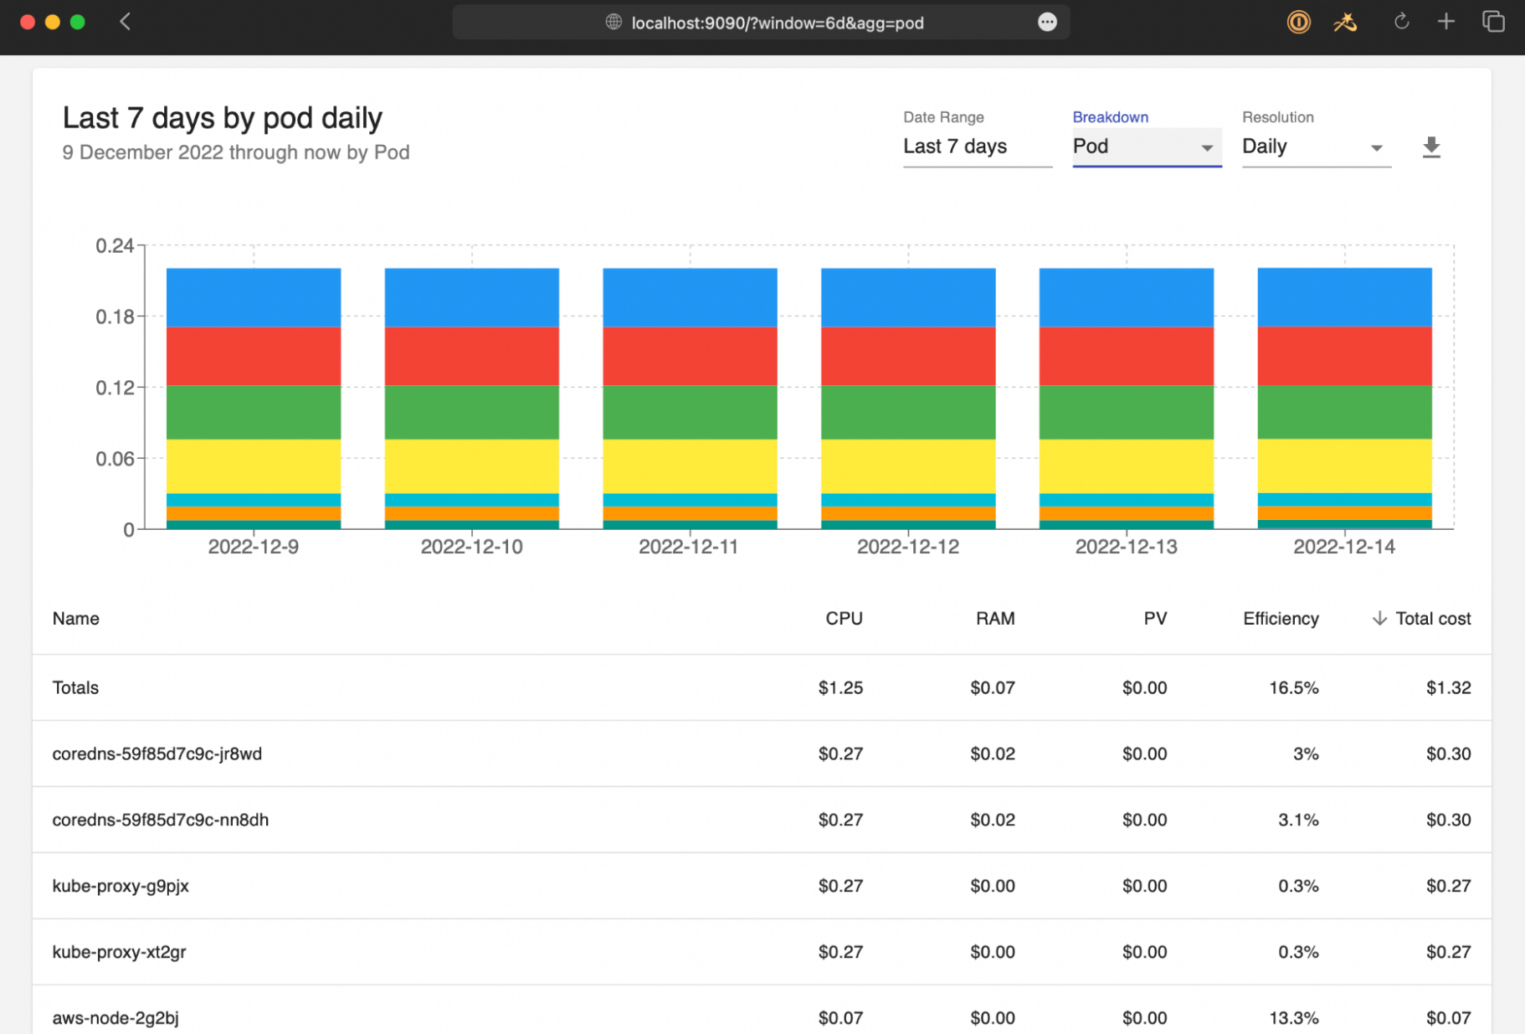Click the 0.18 y-axis label

114,316
